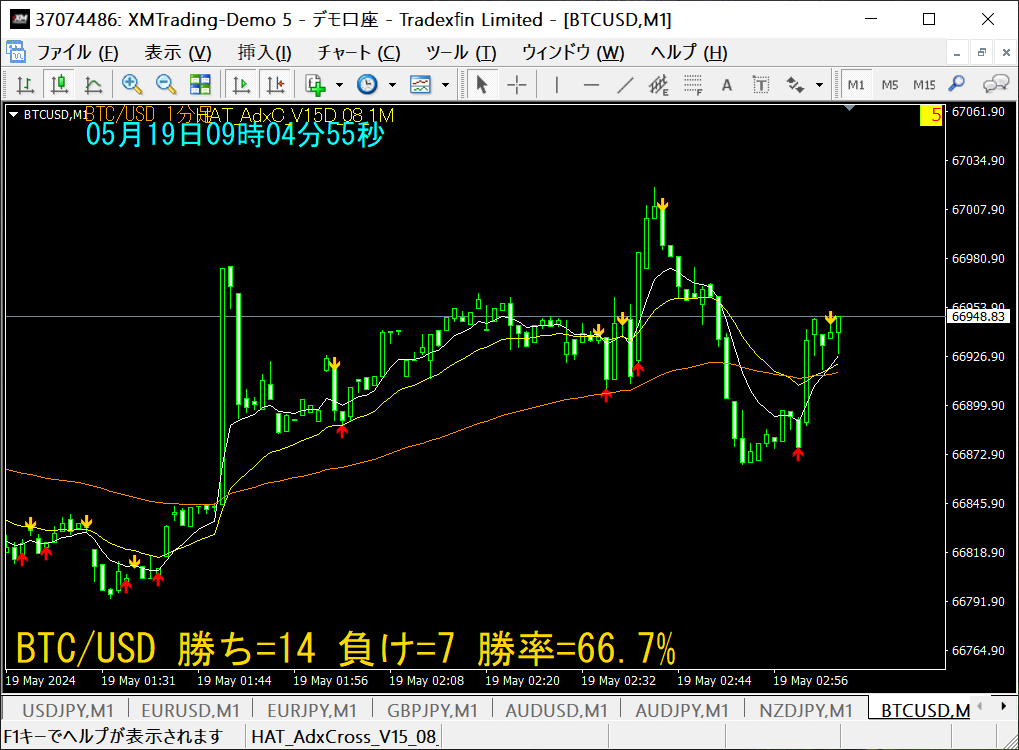This screenshot has height=750, width=1019.
Task: Select the M15 timeframe button
Action: pyautogui.click(x=923, y=84)
